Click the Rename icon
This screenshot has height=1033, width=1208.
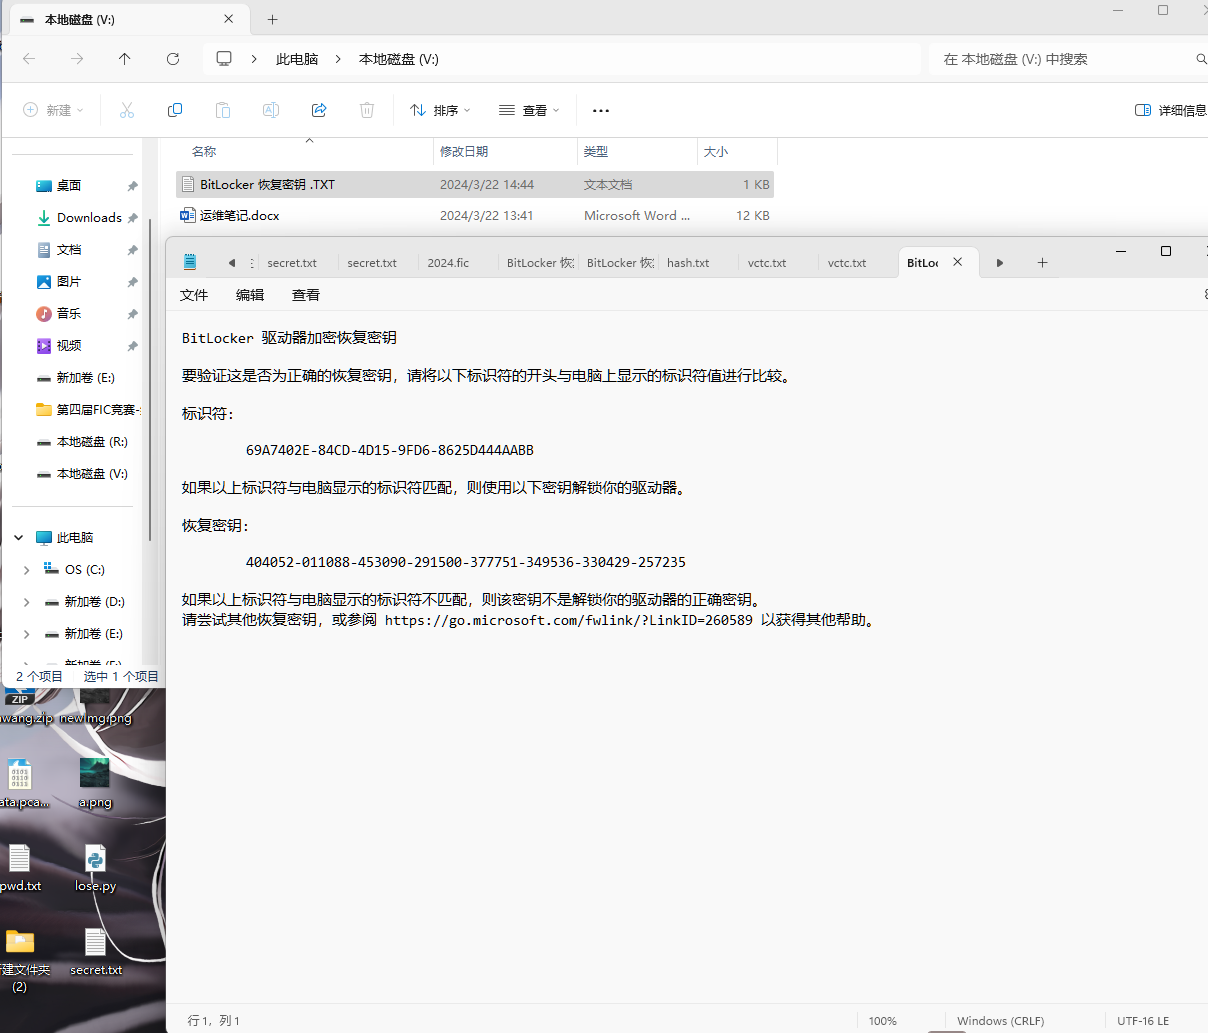point(271,110)
